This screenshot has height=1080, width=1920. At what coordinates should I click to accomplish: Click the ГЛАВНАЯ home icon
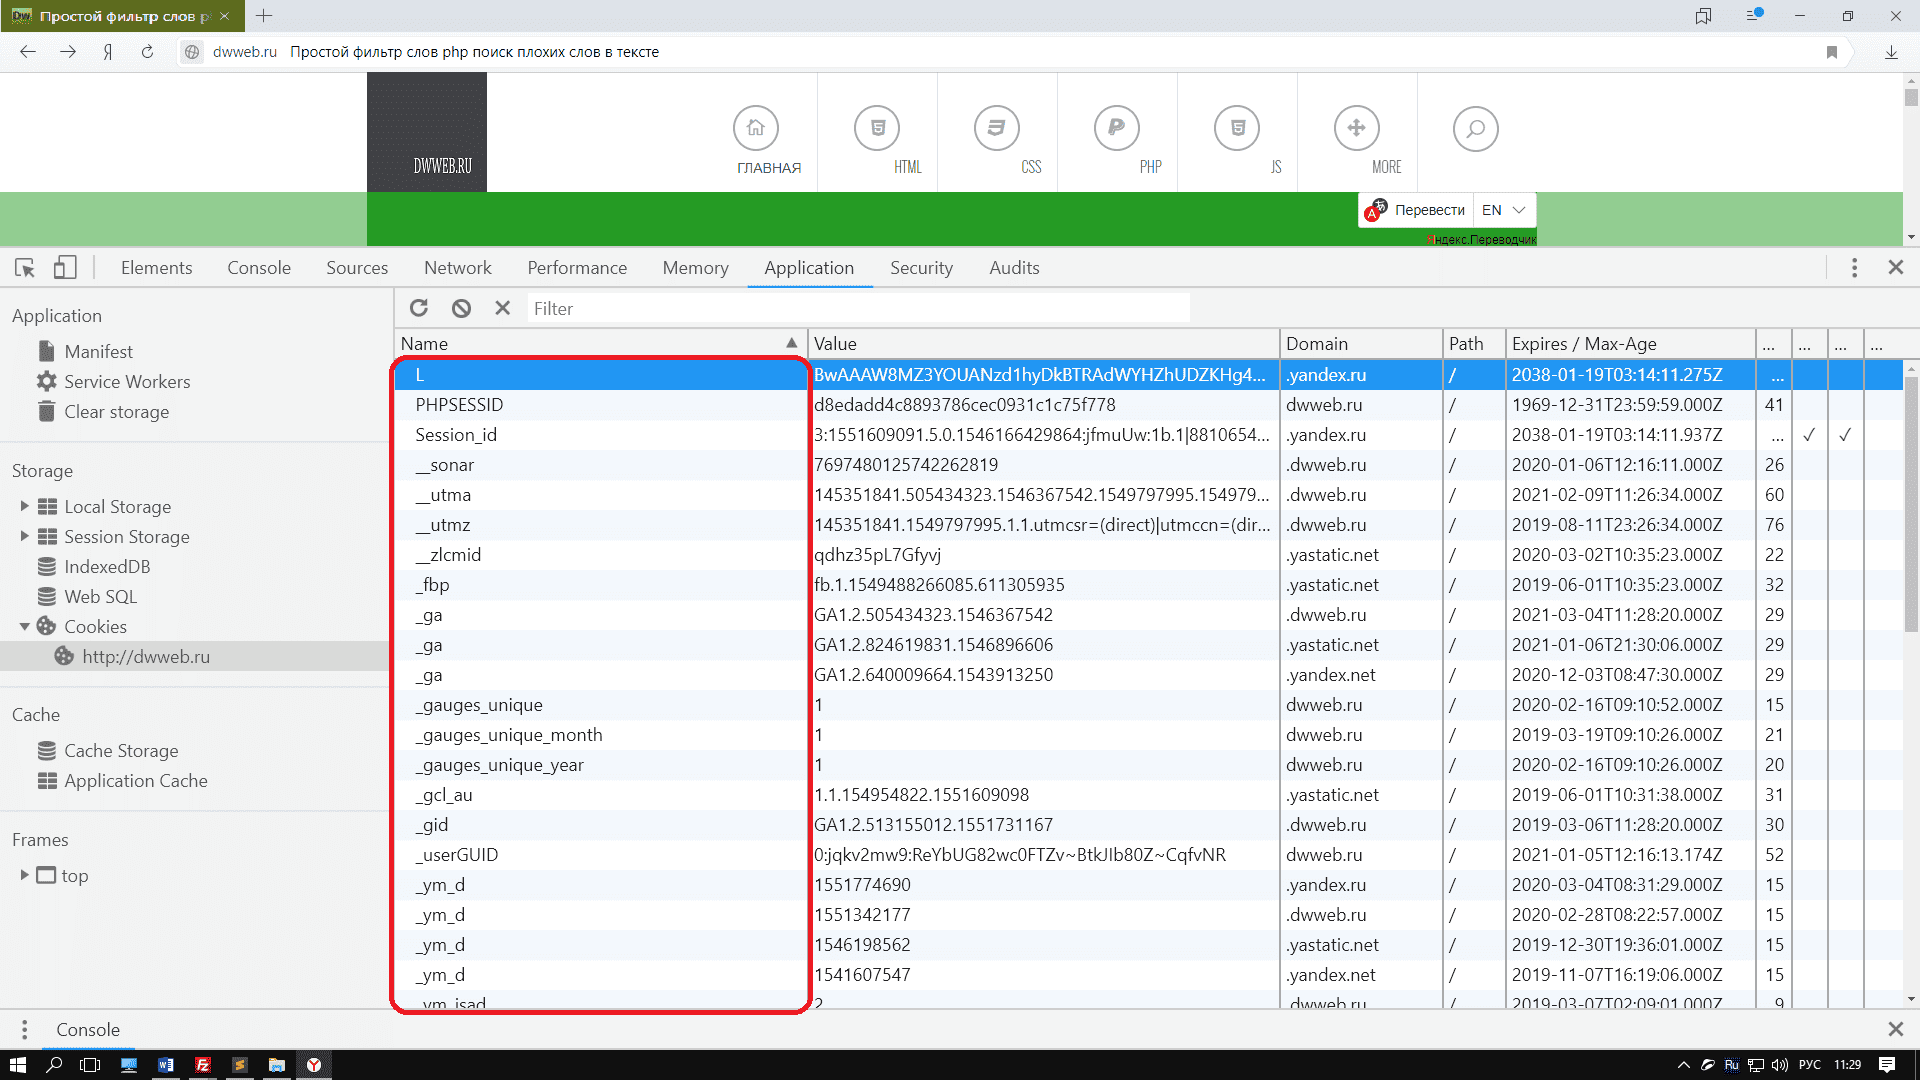pyautogui.click(x=756, y=128)
